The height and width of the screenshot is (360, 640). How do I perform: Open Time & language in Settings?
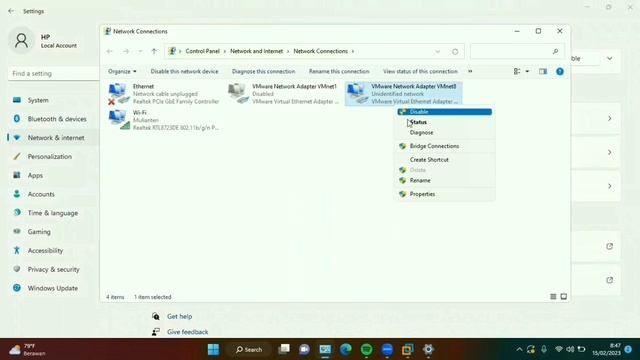click(x=53, y=213)
